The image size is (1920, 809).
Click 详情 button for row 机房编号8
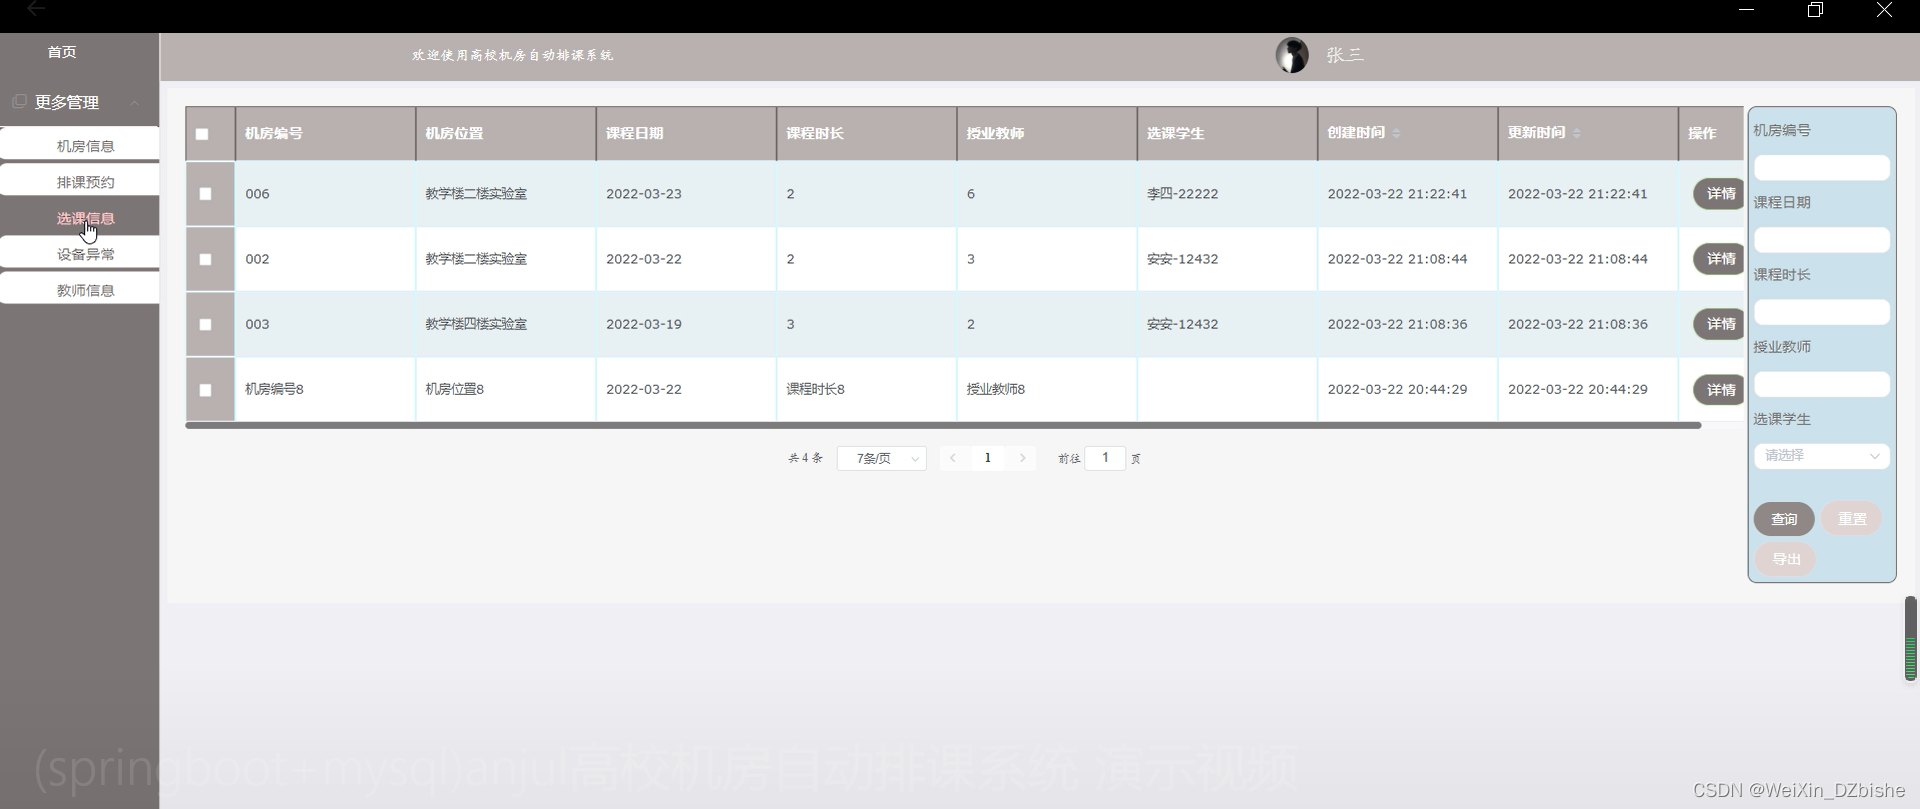point(1719,390)
